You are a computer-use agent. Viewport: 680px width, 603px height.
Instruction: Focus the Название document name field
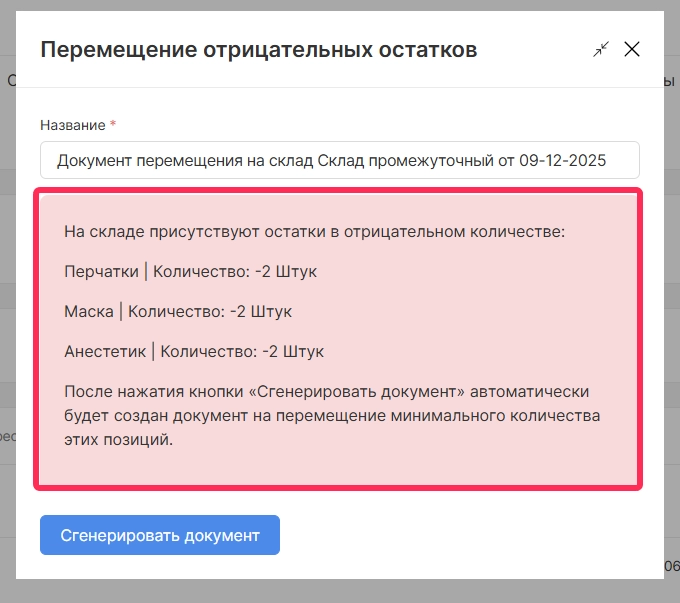click(340, 160)
